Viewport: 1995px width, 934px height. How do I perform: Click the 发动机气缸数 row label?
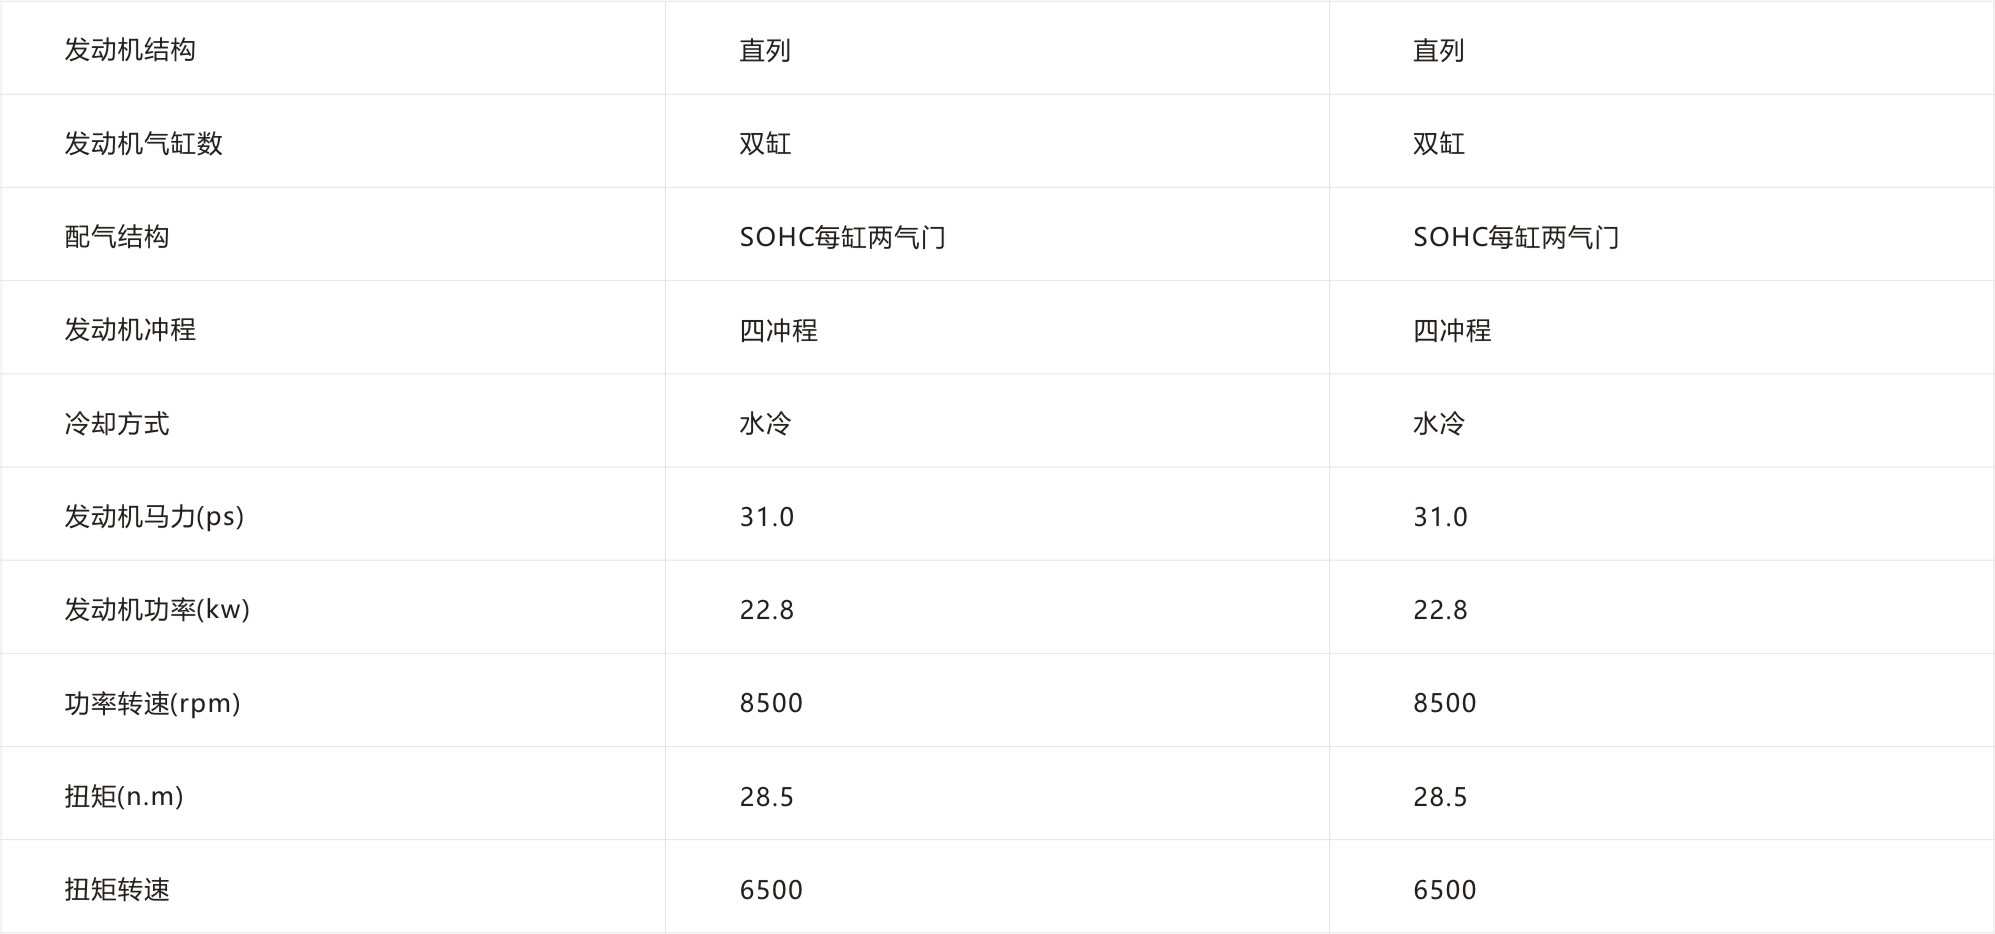143,143
